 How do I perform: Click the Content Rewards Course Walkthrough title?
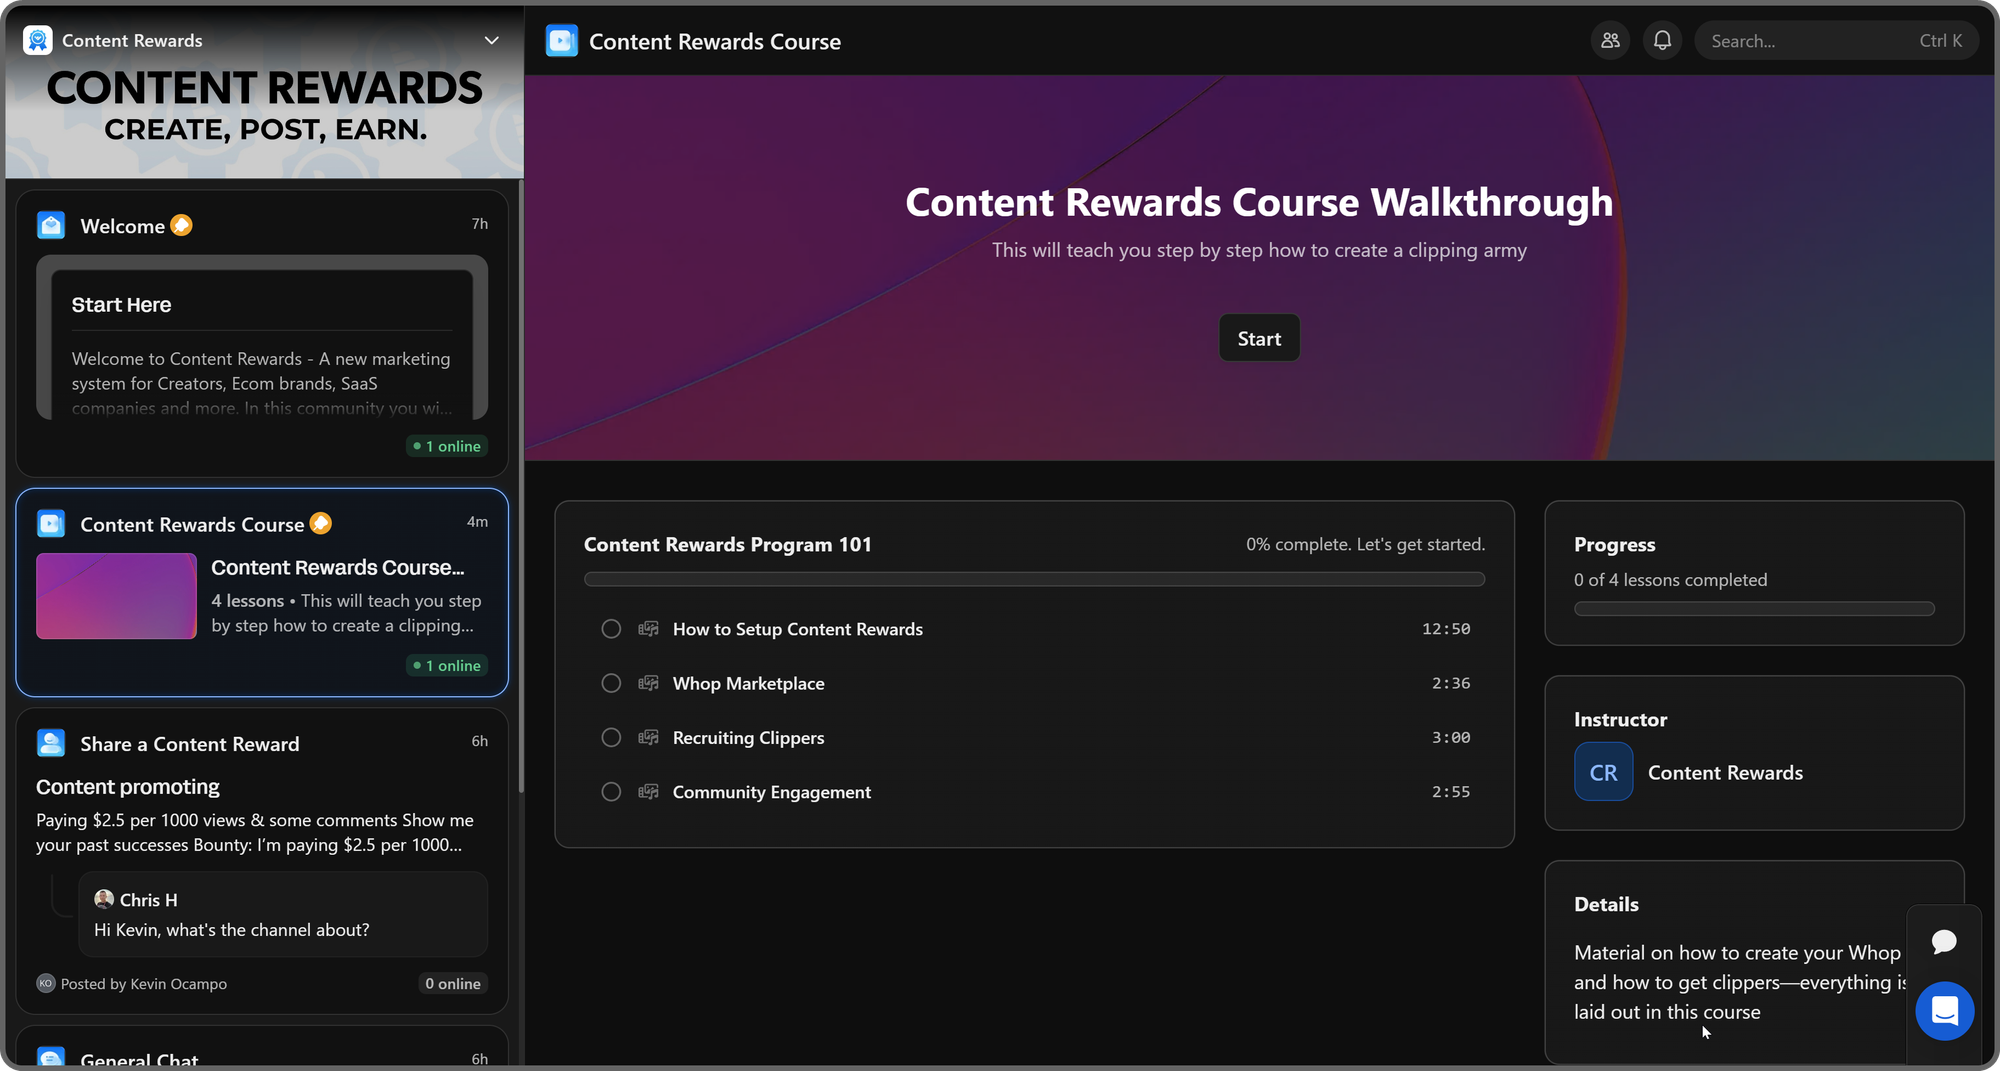click(1259, 202)
